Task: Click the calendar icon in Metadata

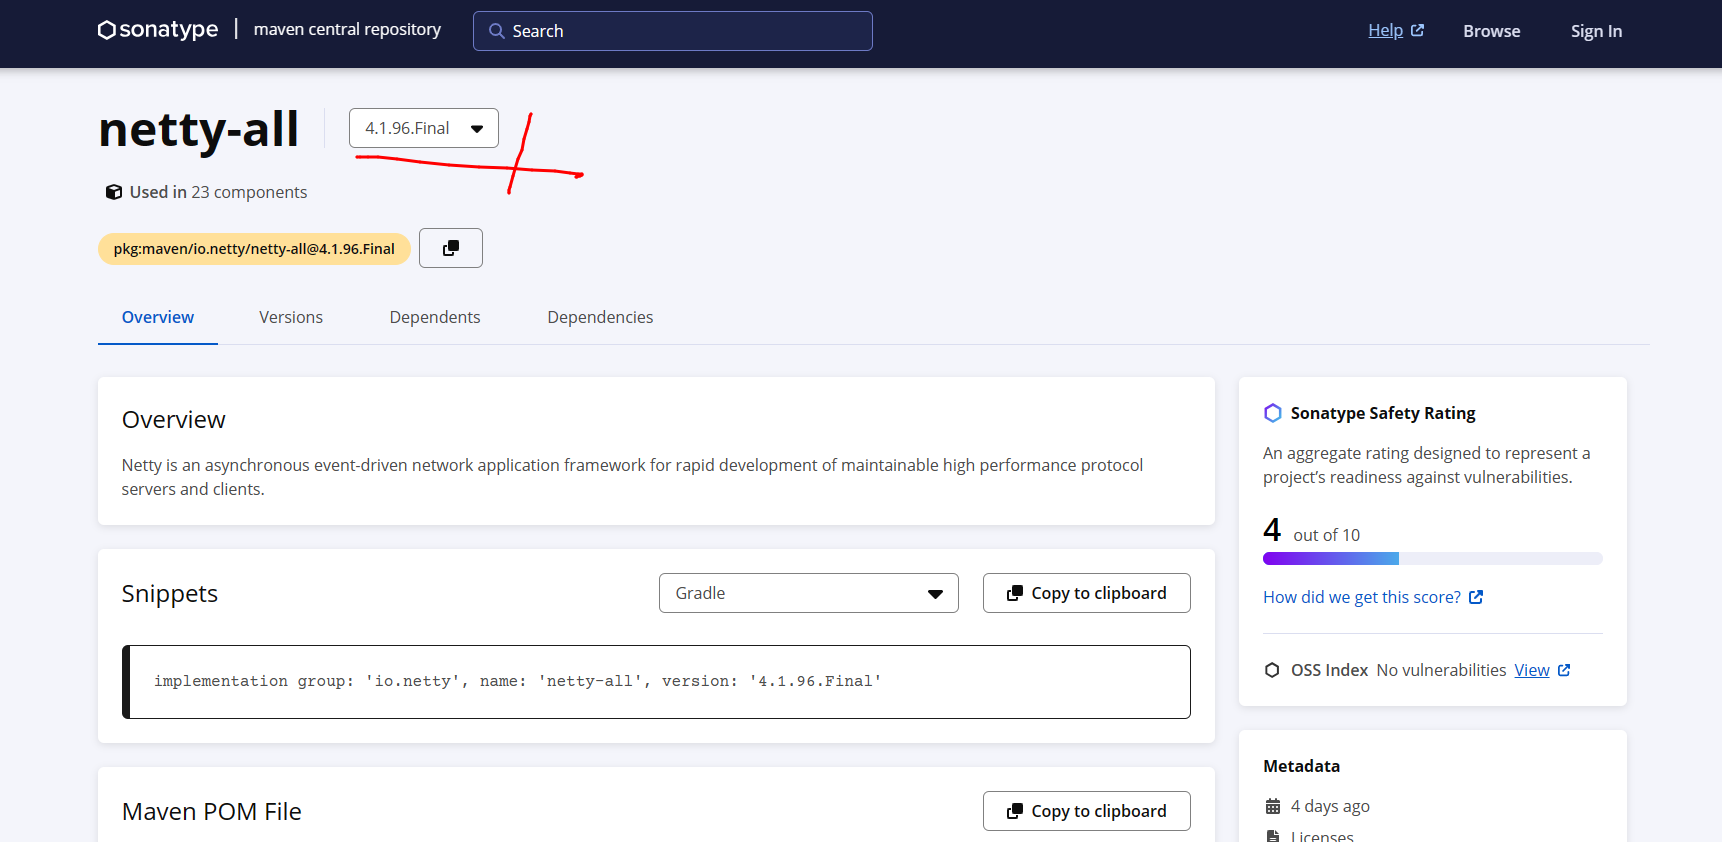Action: (1273, 806)
